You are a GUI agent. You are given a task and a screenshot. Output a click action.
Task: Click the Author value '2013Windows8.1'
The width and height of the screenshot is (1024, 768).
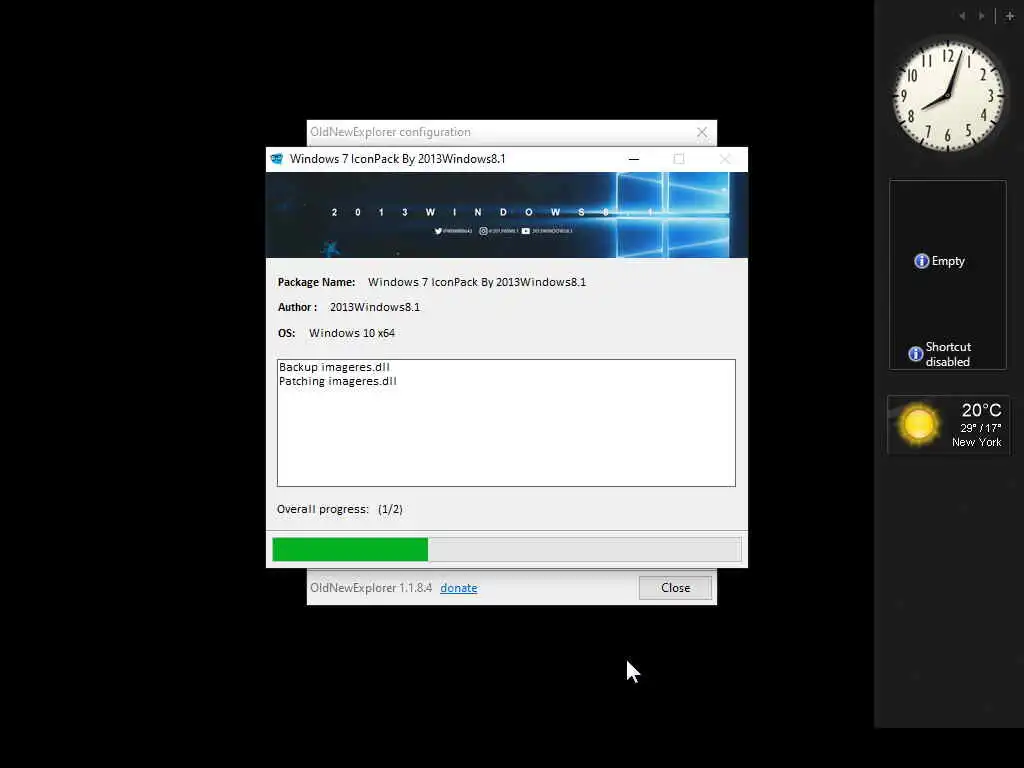pyautogui.click(x=375, y=307)
